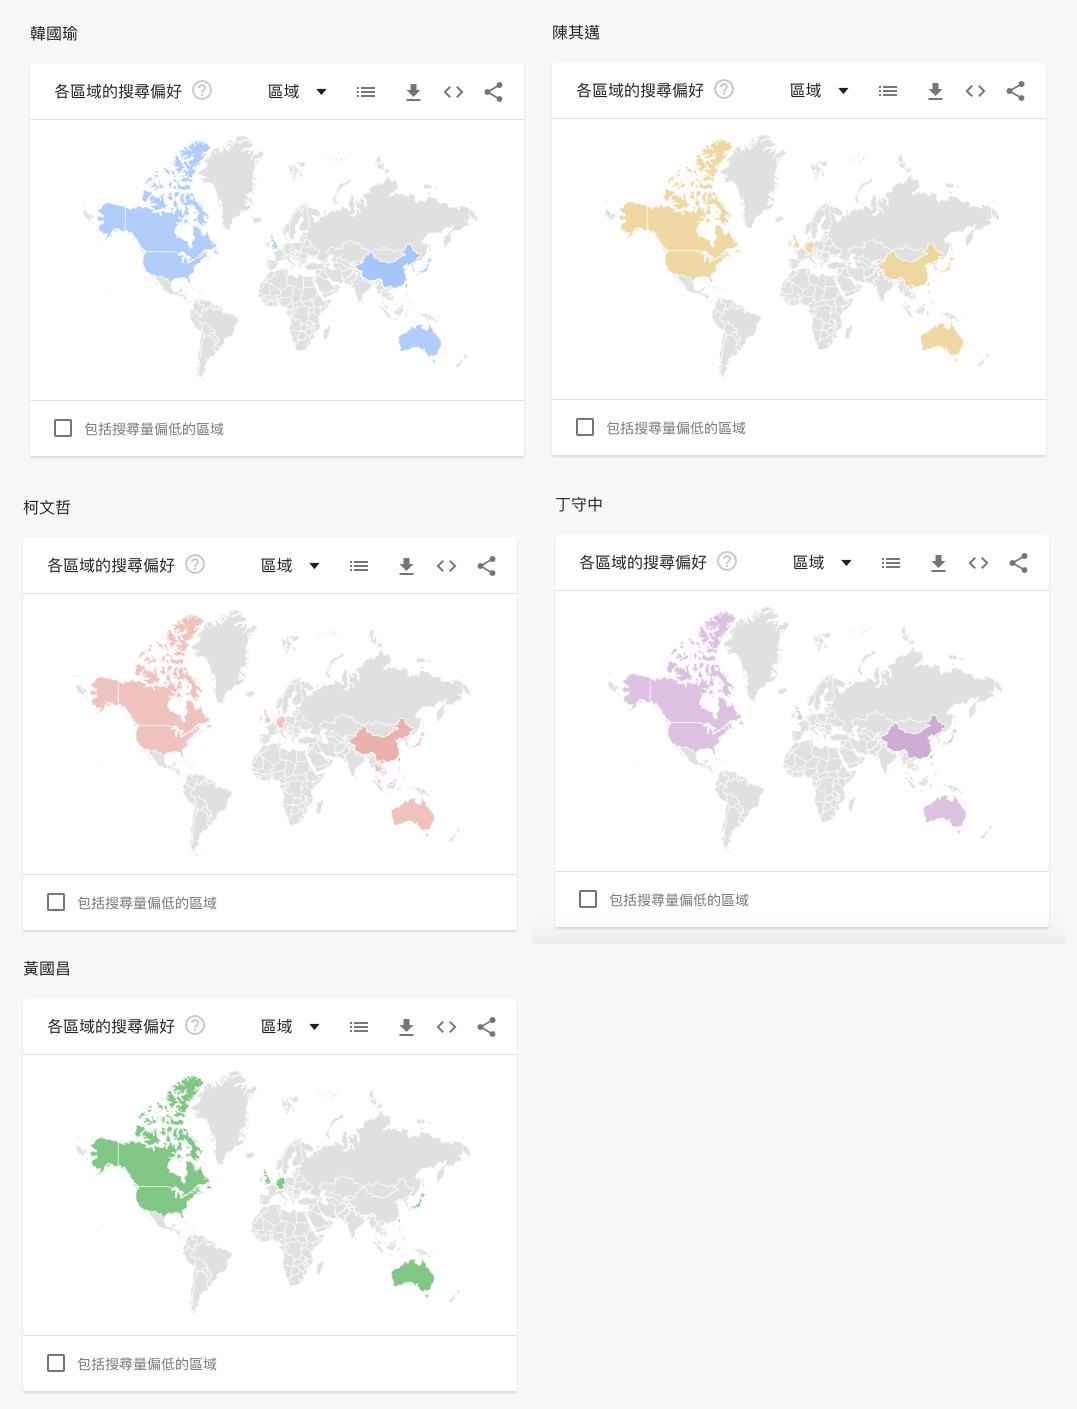1077x1409 pixels.
Task: Enable 包括搜尋量偏低的區域 for 韓國瑜
Action: (x=63, y=428)
